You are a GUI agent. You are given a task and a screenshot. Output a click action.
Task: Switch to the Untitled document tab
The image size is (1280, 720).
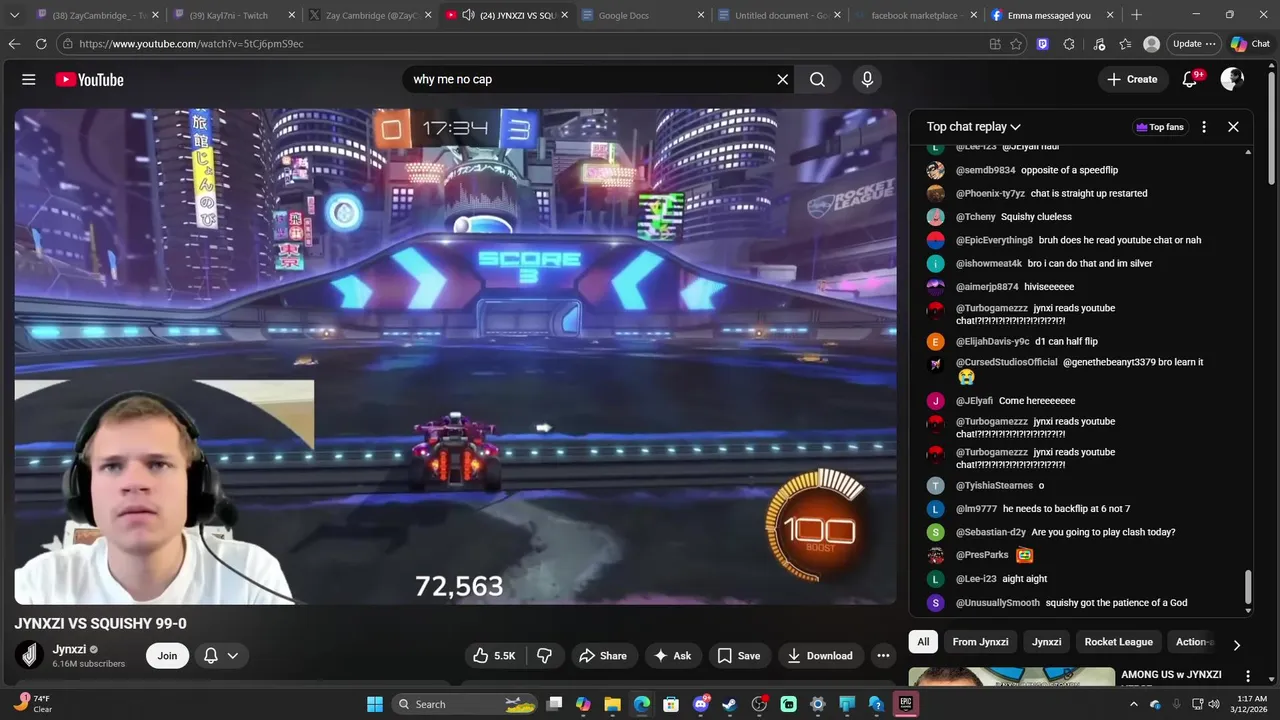tap(780, 15)
